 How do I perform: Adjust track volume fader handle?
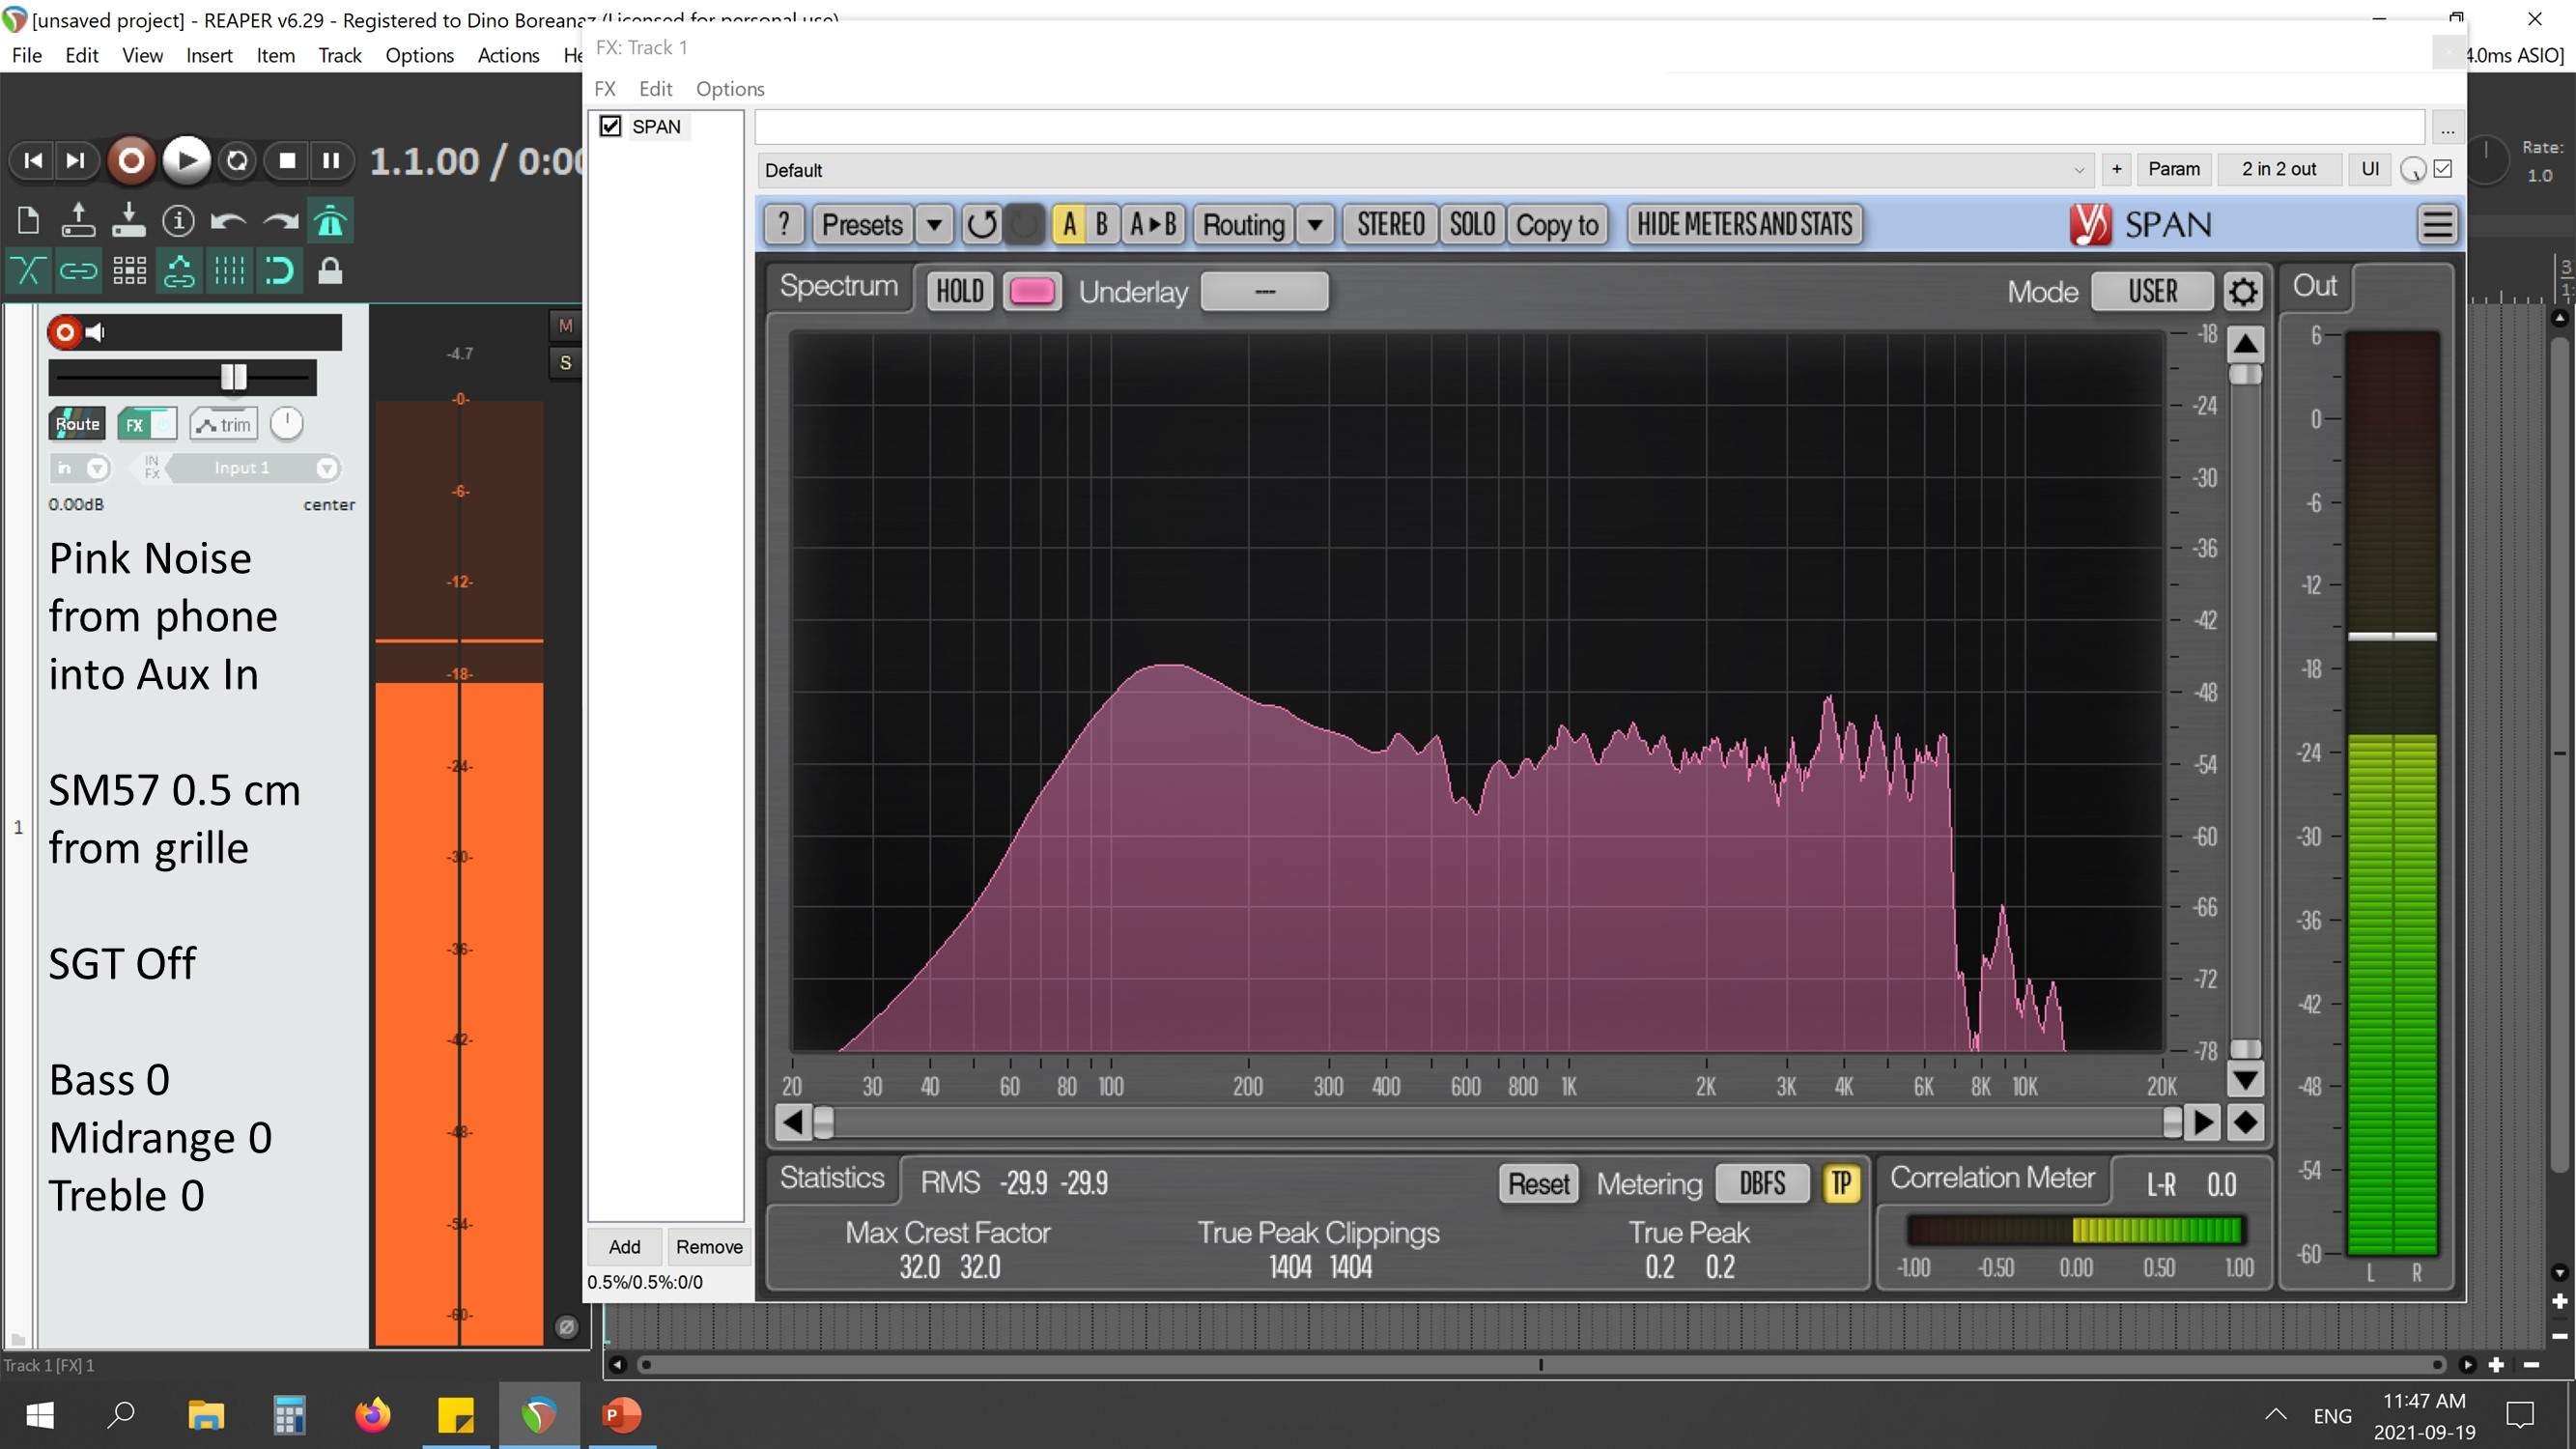click(233, 377)
